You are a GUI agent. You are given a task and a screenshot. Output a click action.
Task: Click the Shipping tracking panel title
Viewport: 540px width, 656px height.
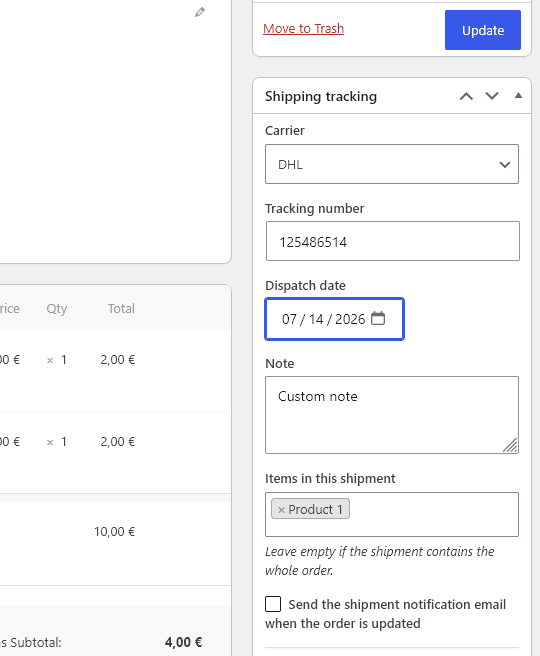click(x=321, y=97)
